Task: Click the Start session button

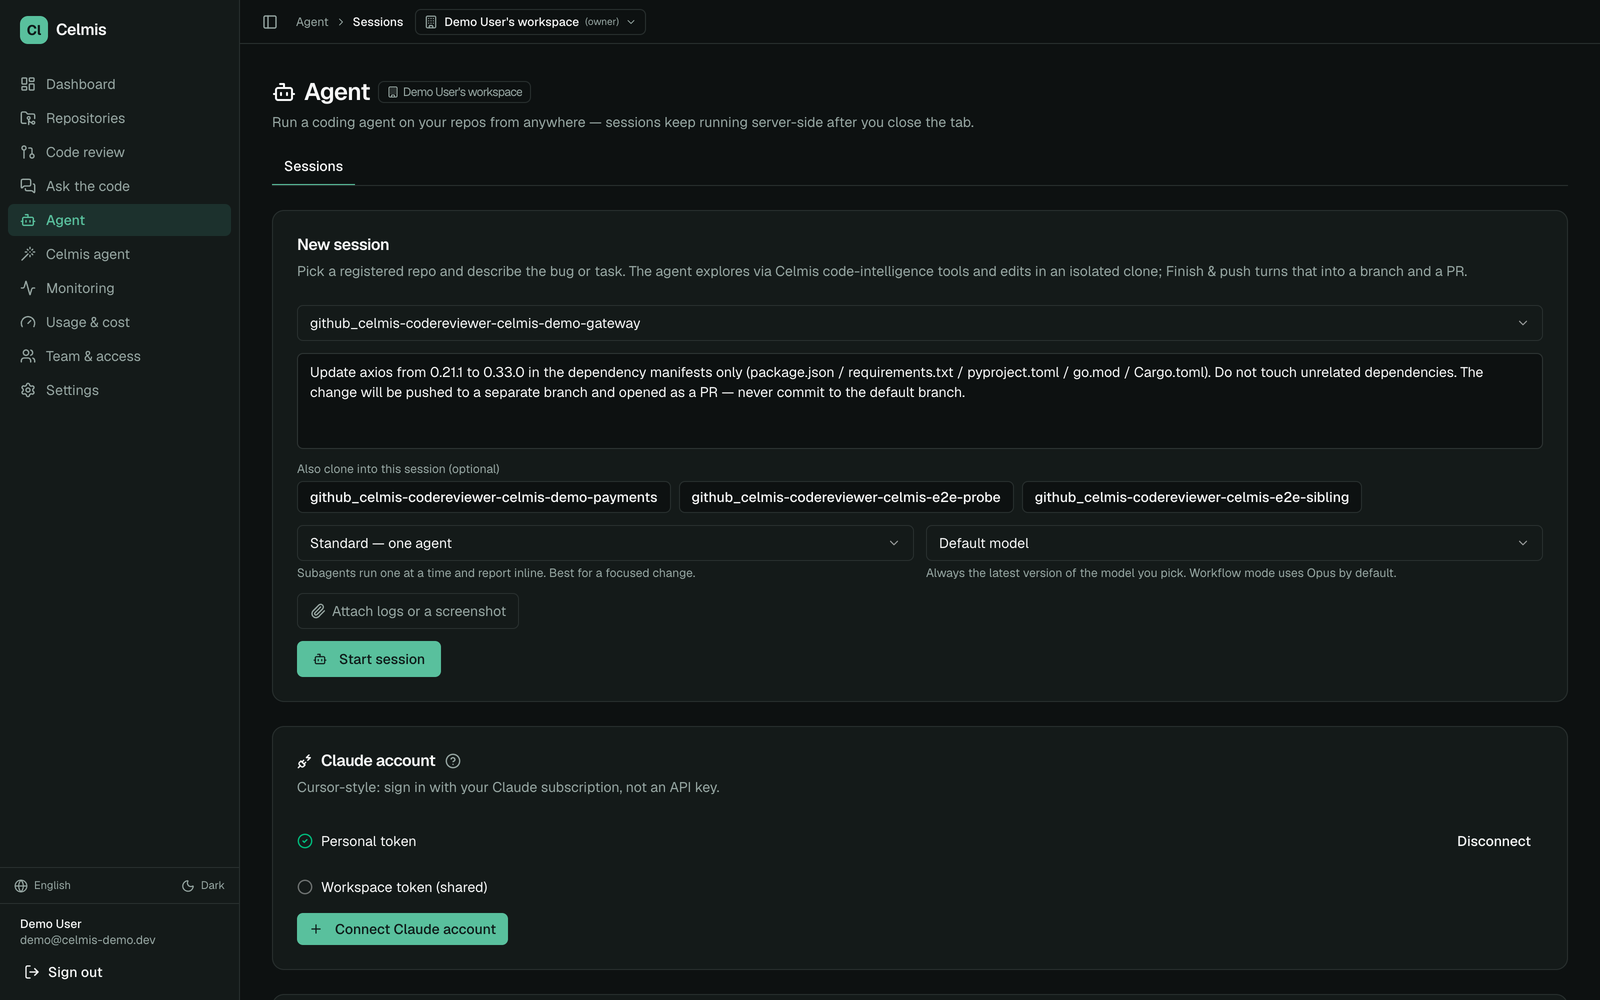Action: tap(369, 659)
